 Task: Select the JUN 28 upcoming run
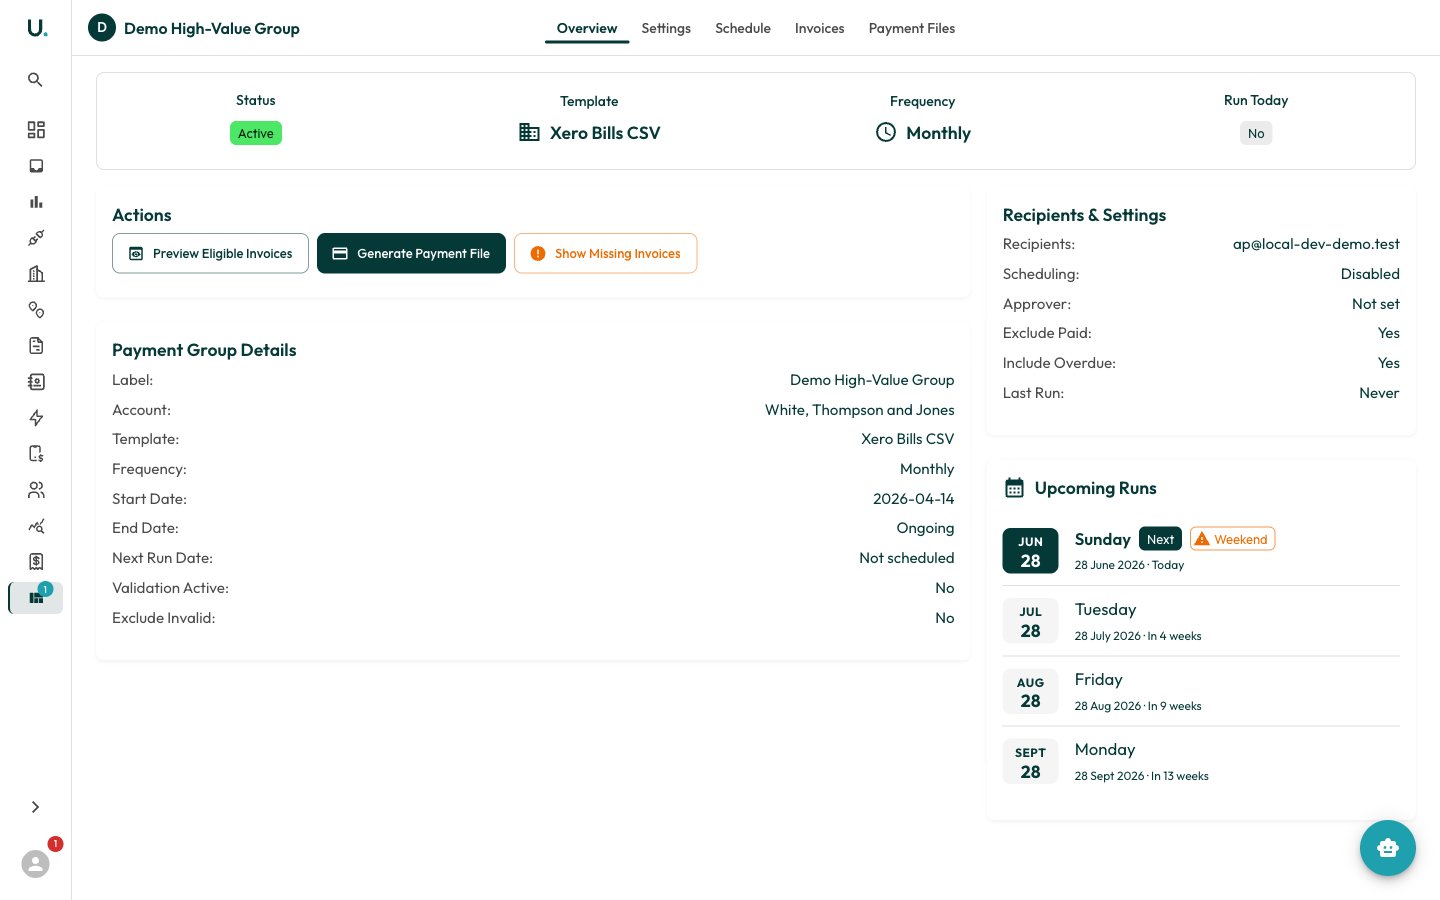click(1201, 551)
